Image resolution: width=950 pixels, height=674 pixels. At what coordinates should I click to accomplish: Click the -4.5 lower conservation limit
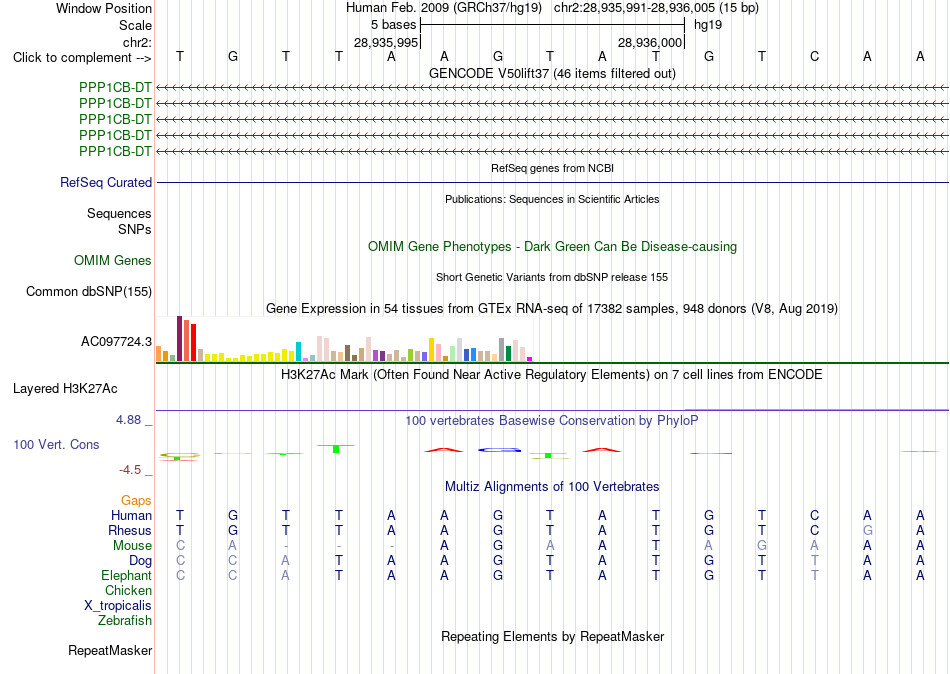[x=130, y=470]
